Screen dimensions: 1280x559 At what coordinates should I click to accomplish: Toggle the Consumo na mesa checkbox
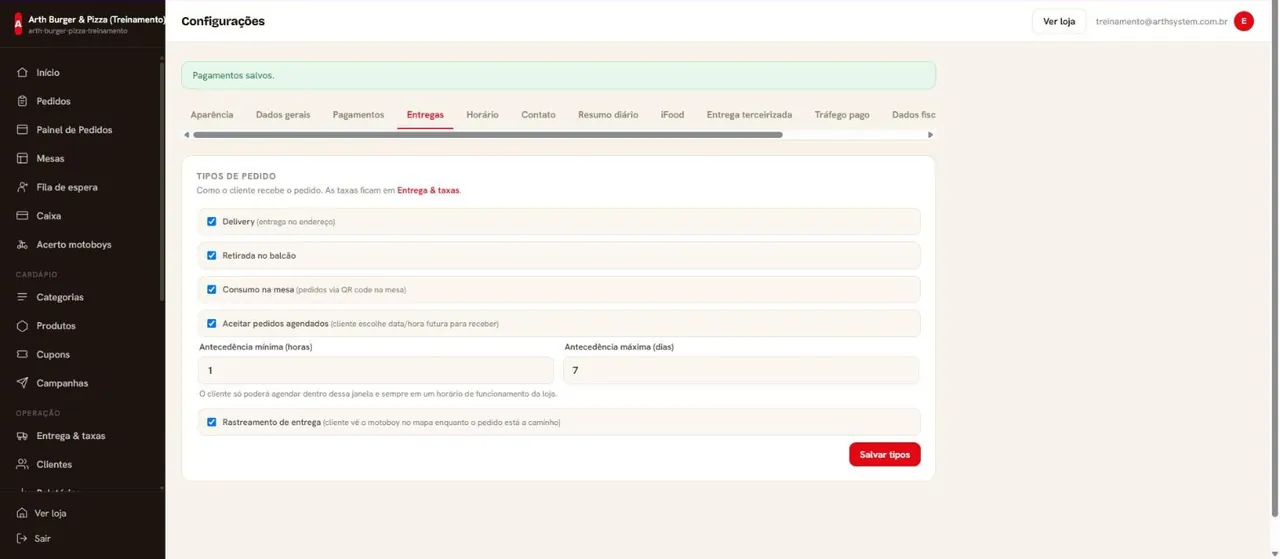tap(211, 290)
